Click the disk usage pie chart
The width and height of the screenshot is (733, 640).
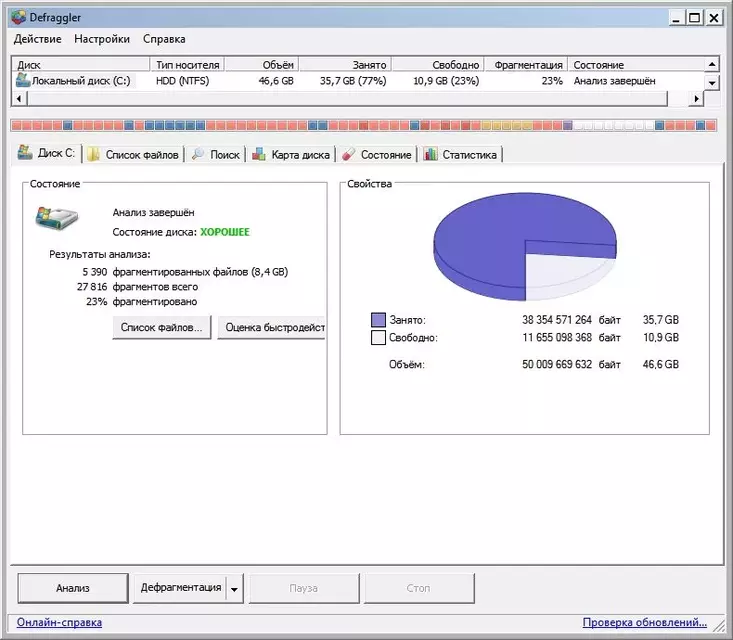click(x=525, y=246)
